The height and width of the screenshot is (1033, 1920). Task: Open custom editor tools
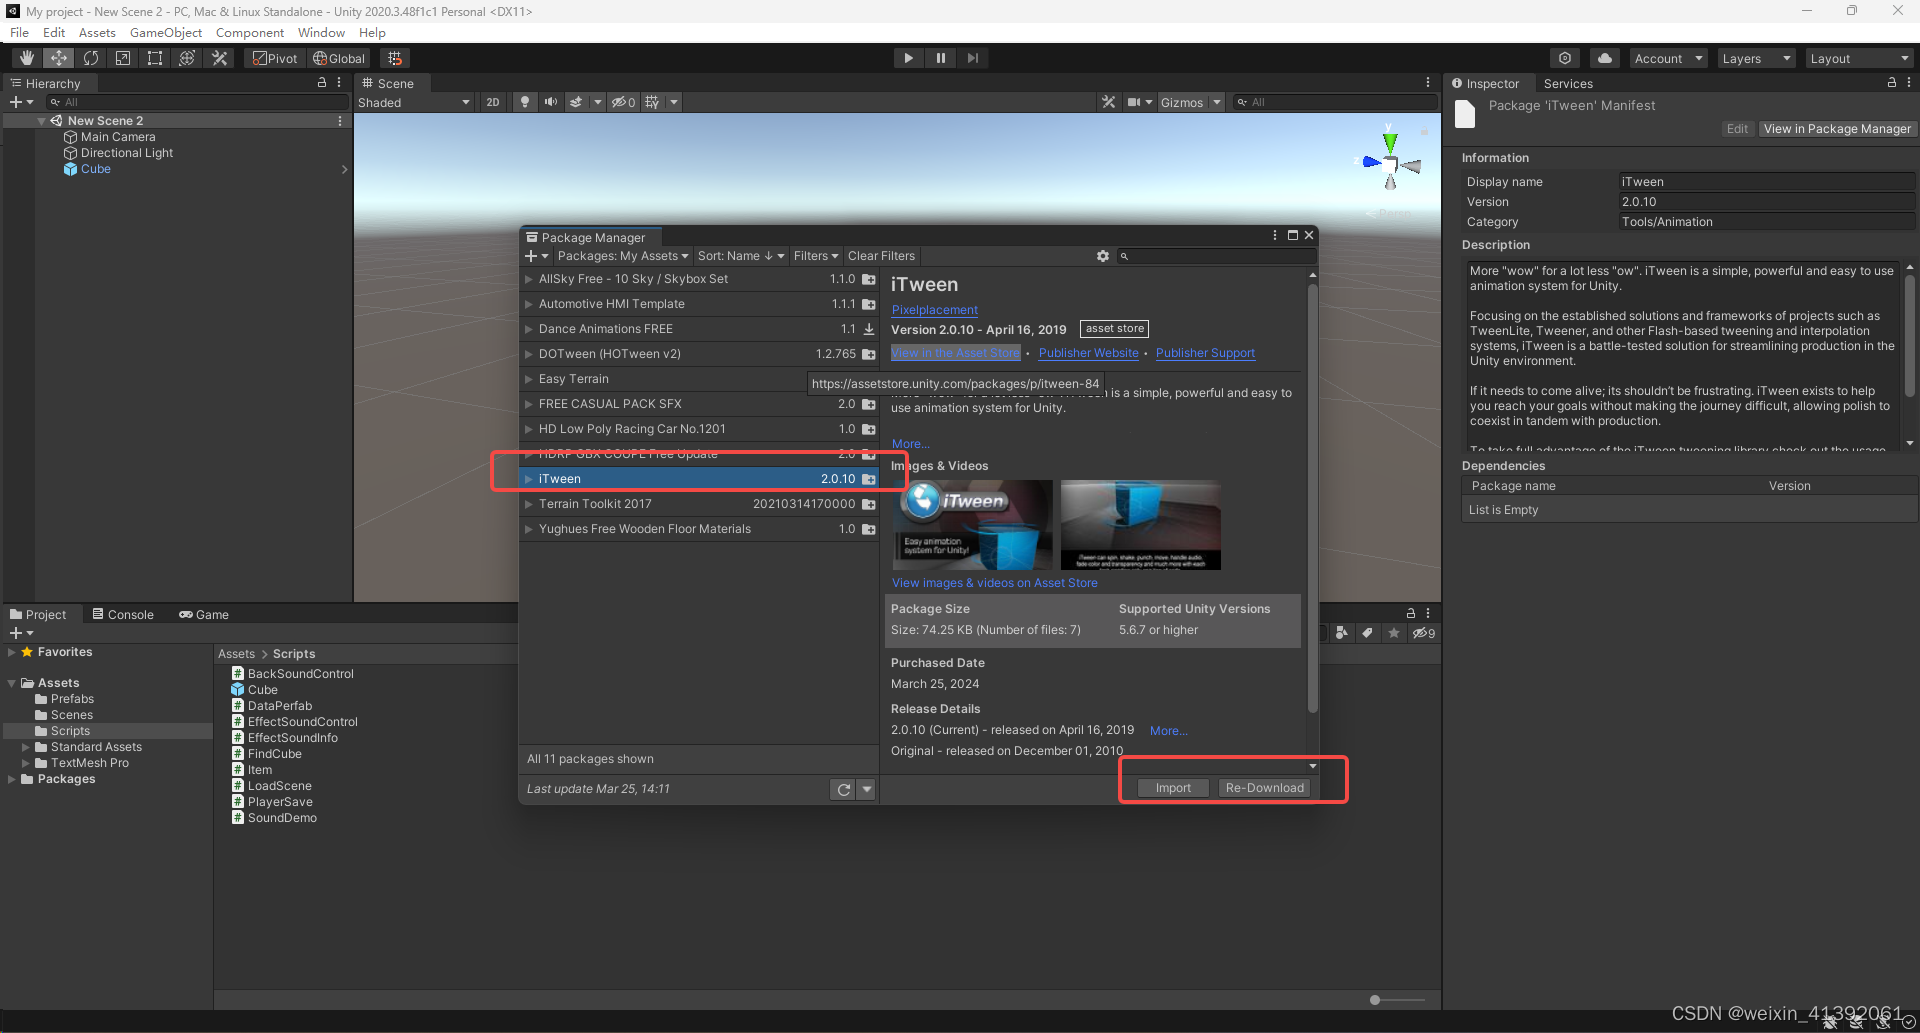(x=220, y=58)
